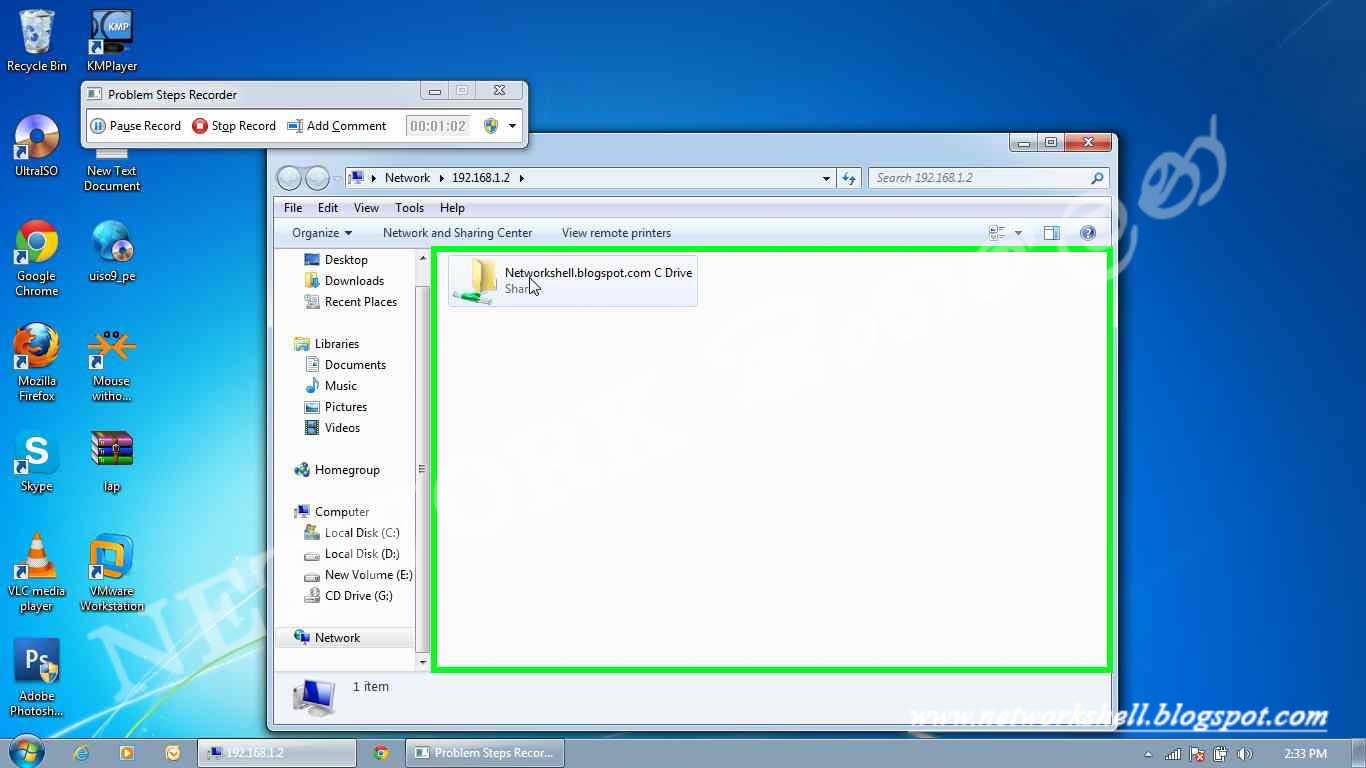The image size is (1366, 768).
Task: Open the File menu
Action: (293, 208)
